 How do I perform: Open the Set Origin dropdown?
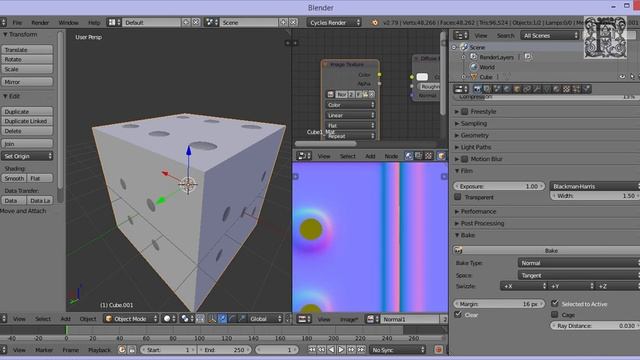coord(27,156)
